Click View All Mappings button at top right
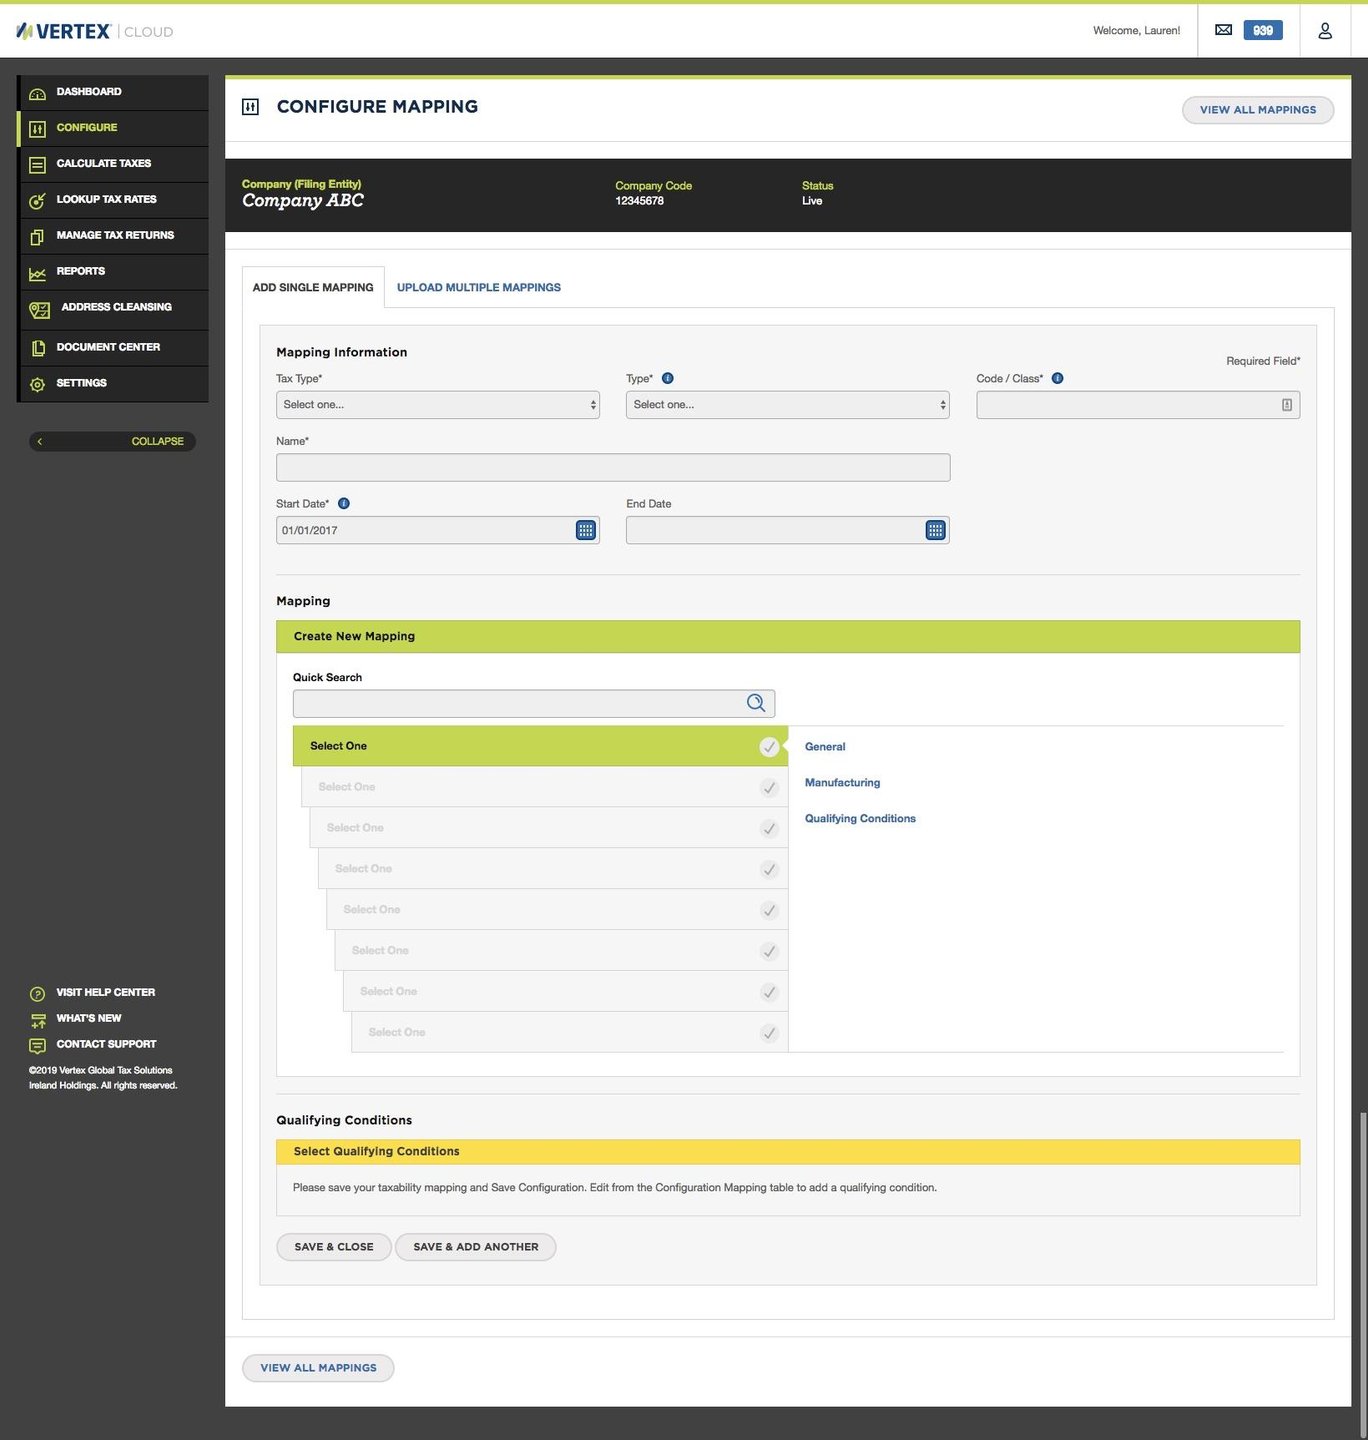Screen dimensions: 1368x1440 1258,110
